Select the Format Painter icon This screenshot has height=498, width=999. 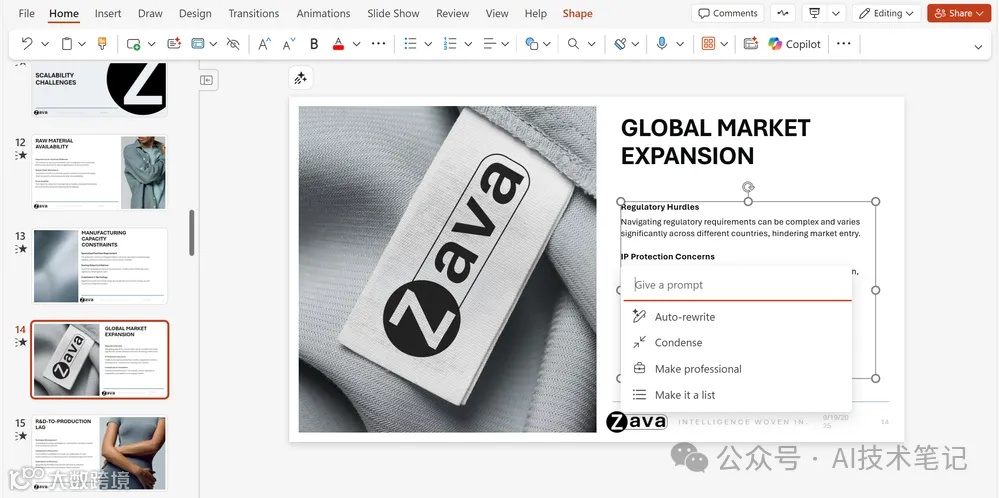102,44
